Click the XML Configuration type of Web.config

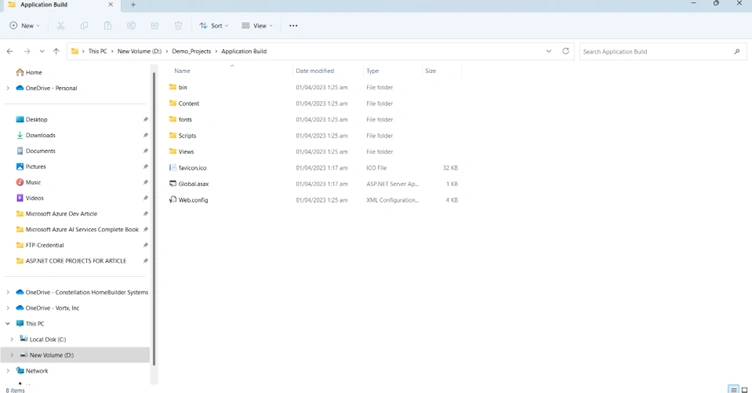(x=393, y=200)
